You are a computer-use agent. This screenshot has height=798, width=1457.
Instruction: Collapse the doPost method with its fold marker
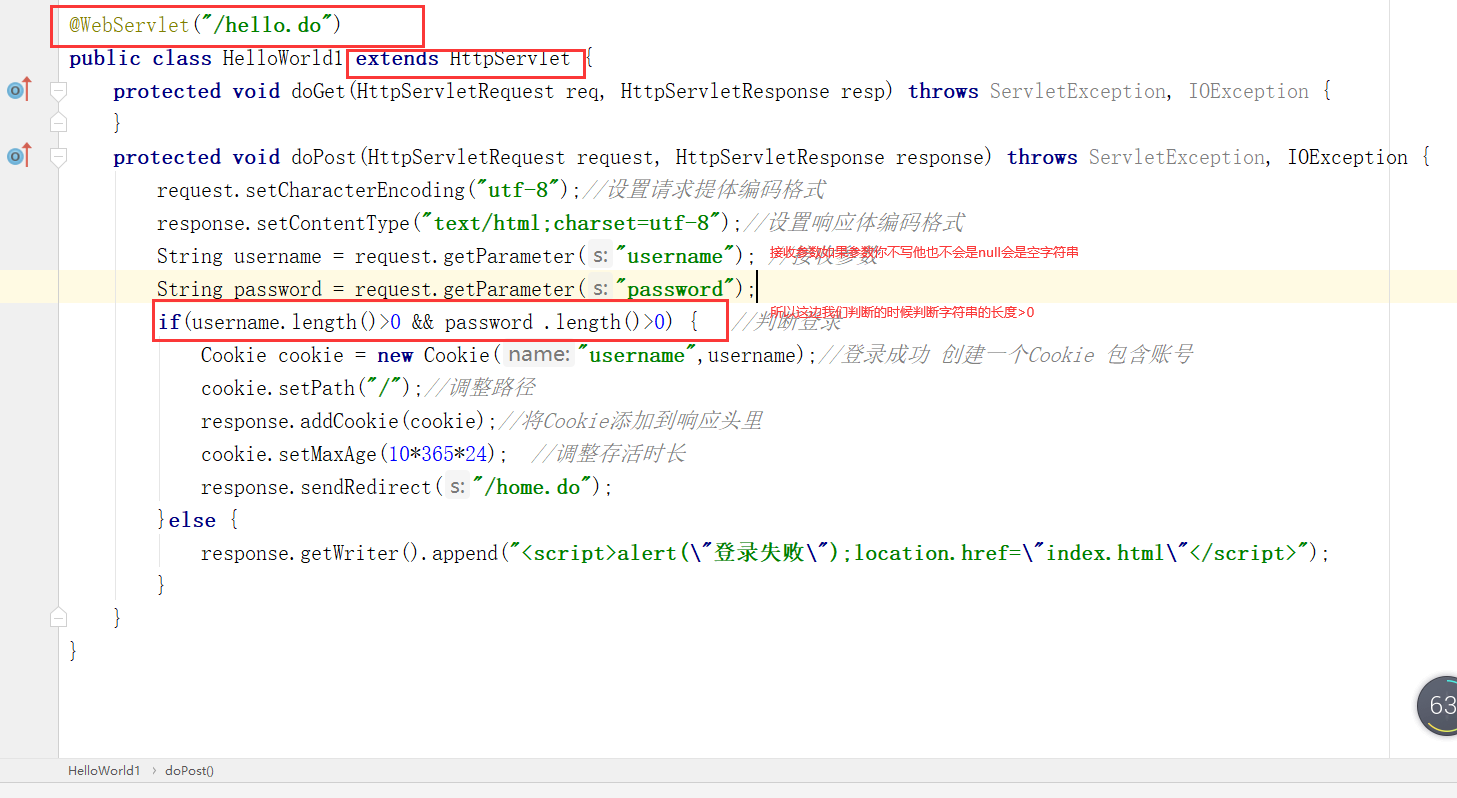pyautogui.click(x=57, y=156)
